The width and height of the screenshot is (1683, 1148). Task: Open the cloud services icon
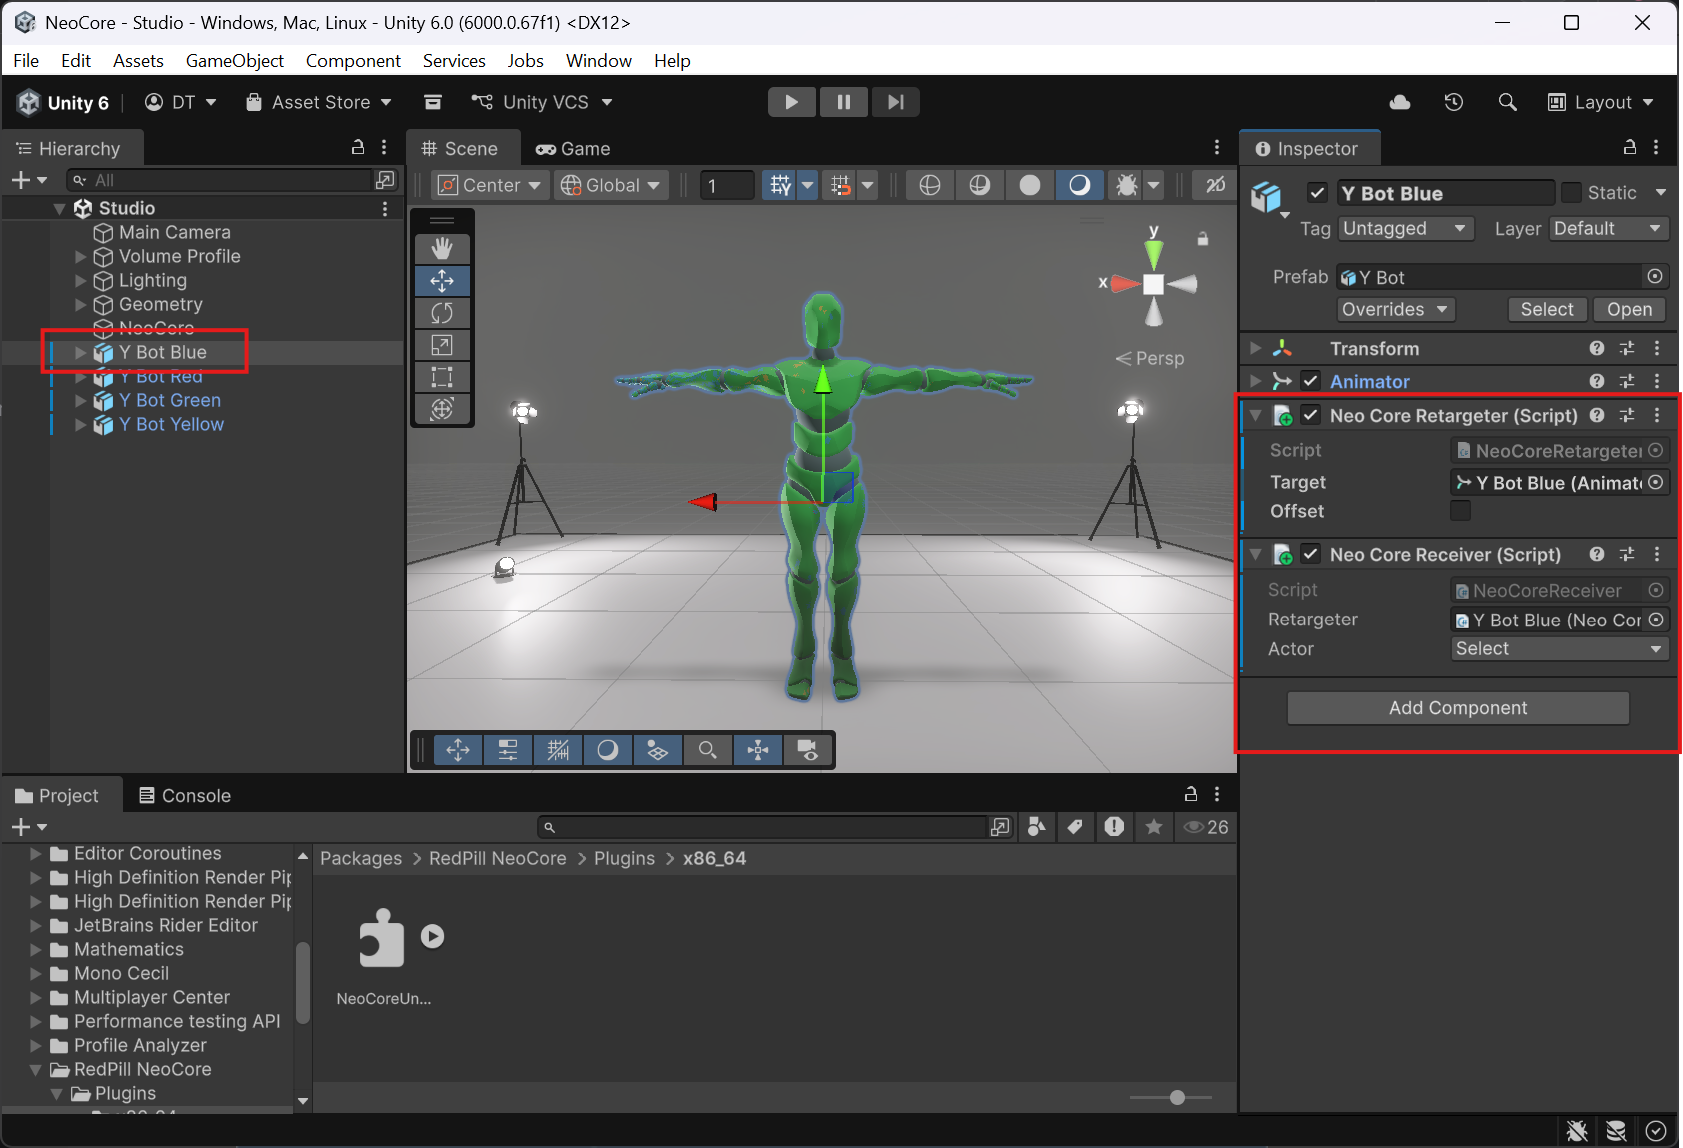coord(1400,102)
